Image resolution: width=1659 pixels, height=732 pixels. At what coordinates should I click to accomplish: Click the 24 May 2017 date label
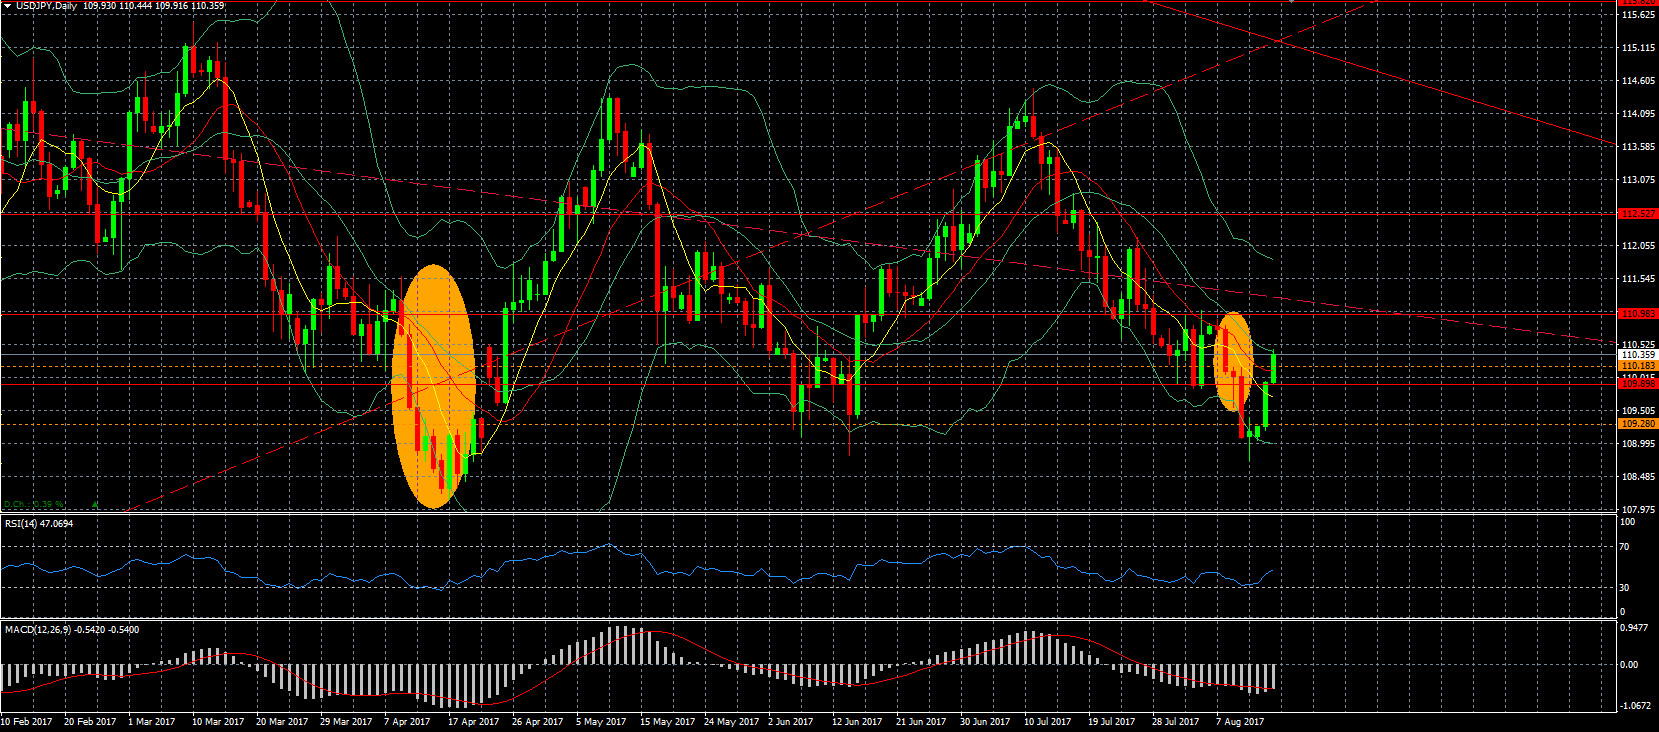coord(730,721)
